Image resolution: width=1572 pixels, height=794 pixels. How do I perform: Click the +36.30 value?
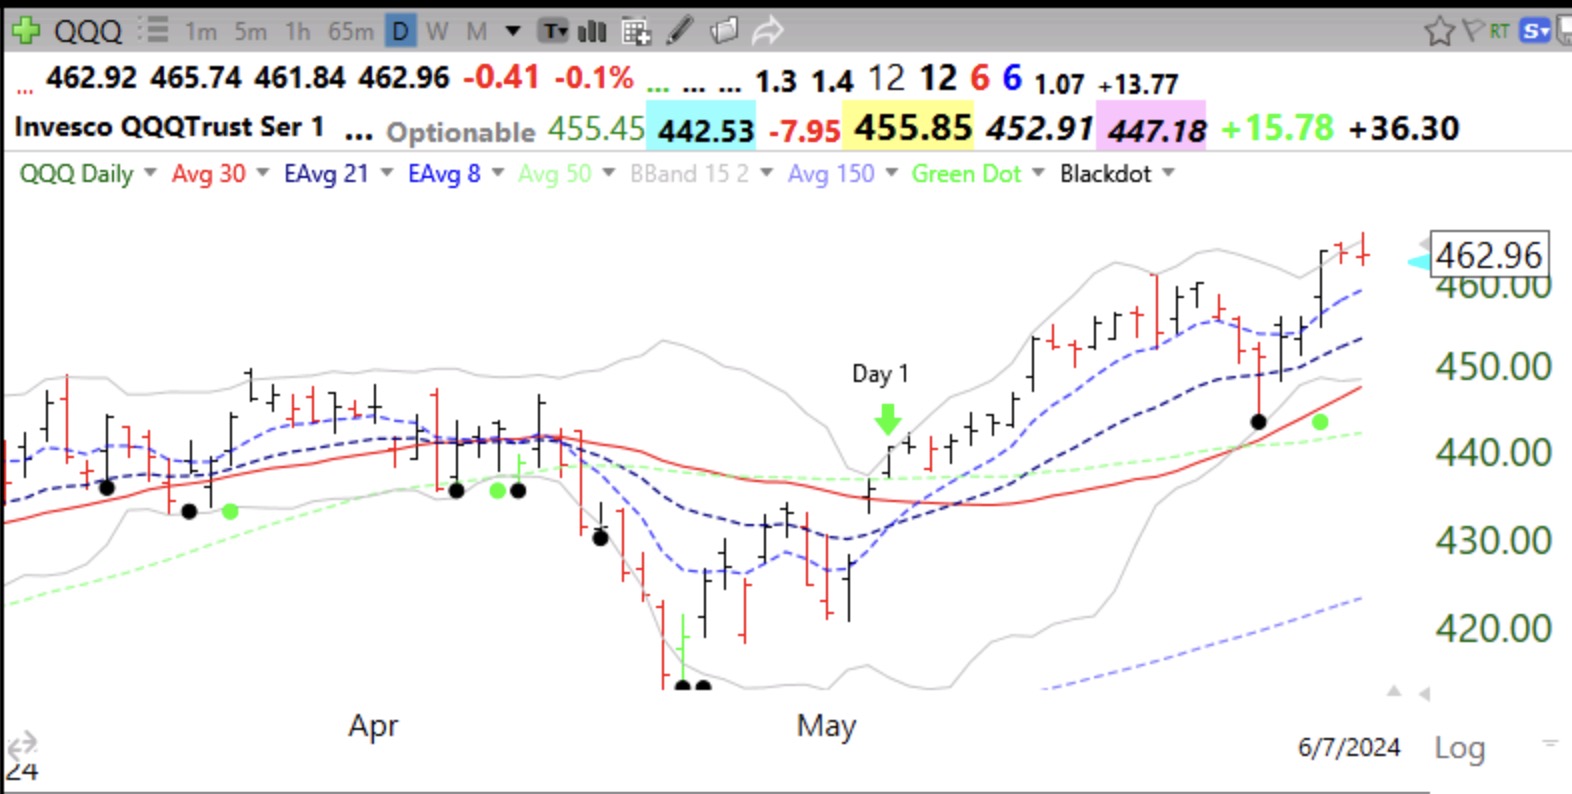click(x=1404, y=128)
